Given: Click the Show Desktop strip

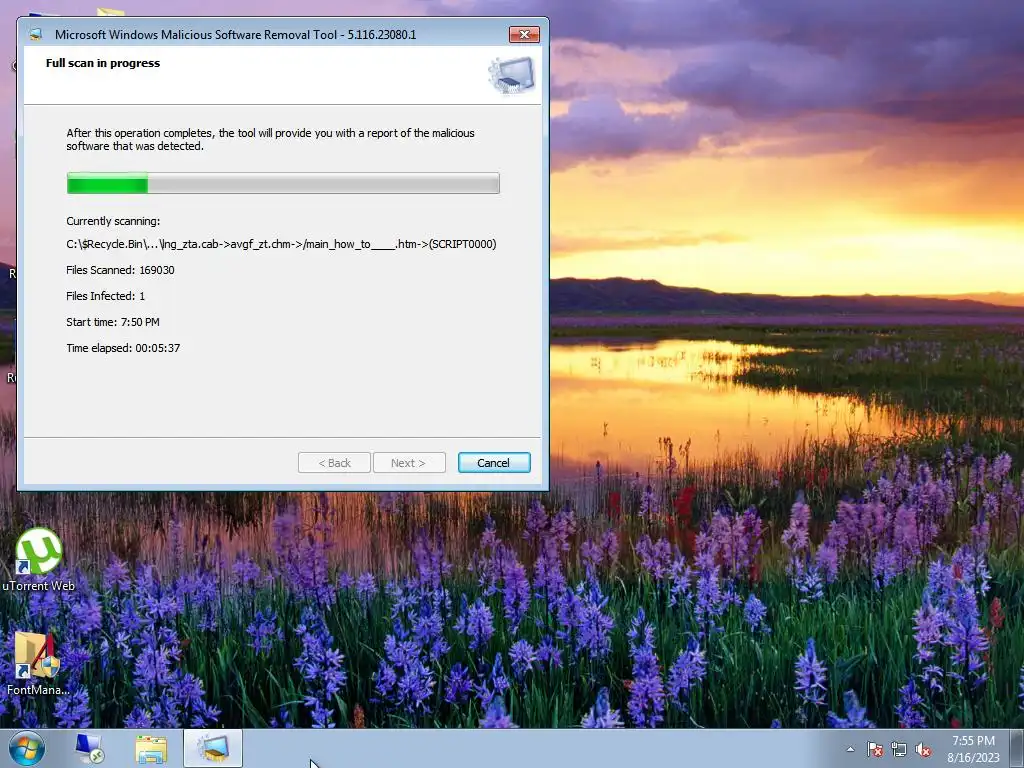Looking at the screenshot, I should pos(1017,748).
